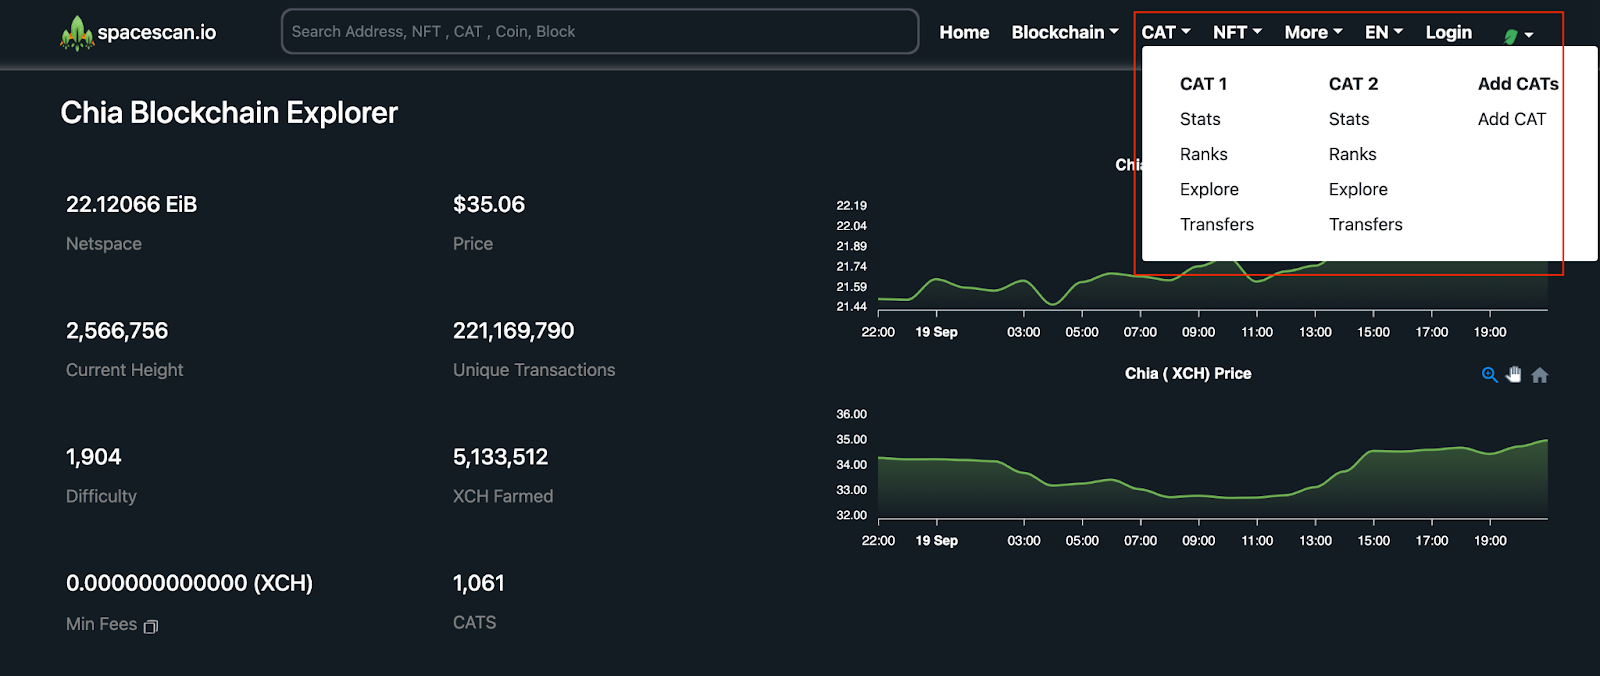Click the Current Height label
This screenshot has width=1600, height=676.
click(x=125, y=370)
